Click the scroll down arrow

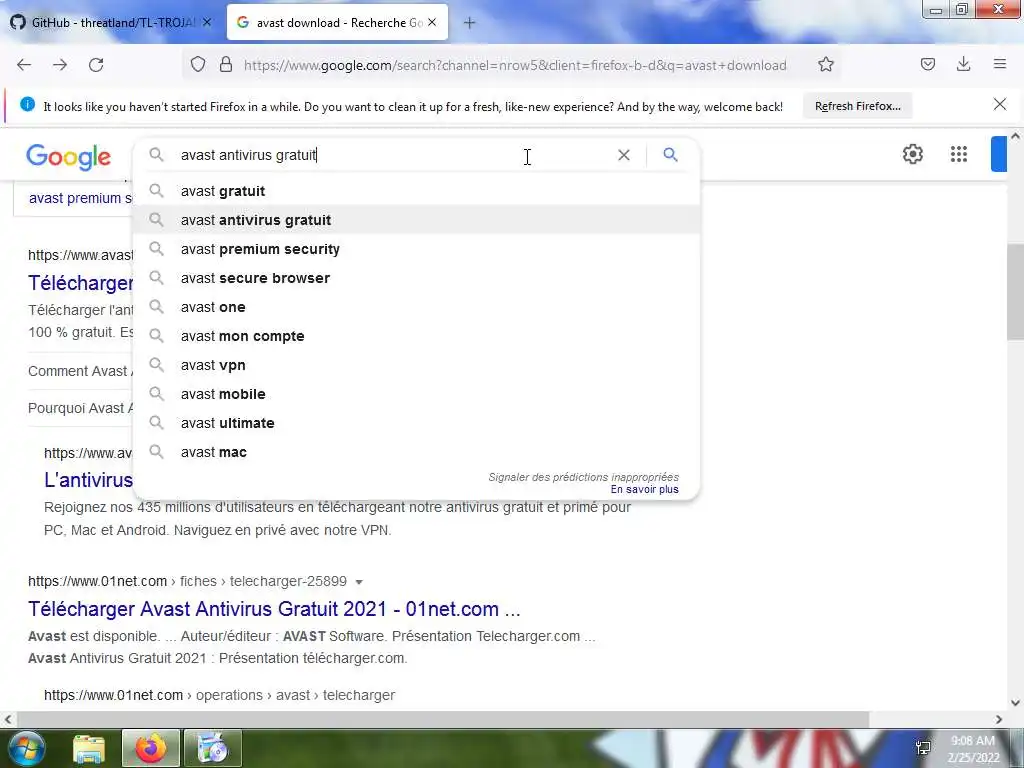[x=1016, y=703]
